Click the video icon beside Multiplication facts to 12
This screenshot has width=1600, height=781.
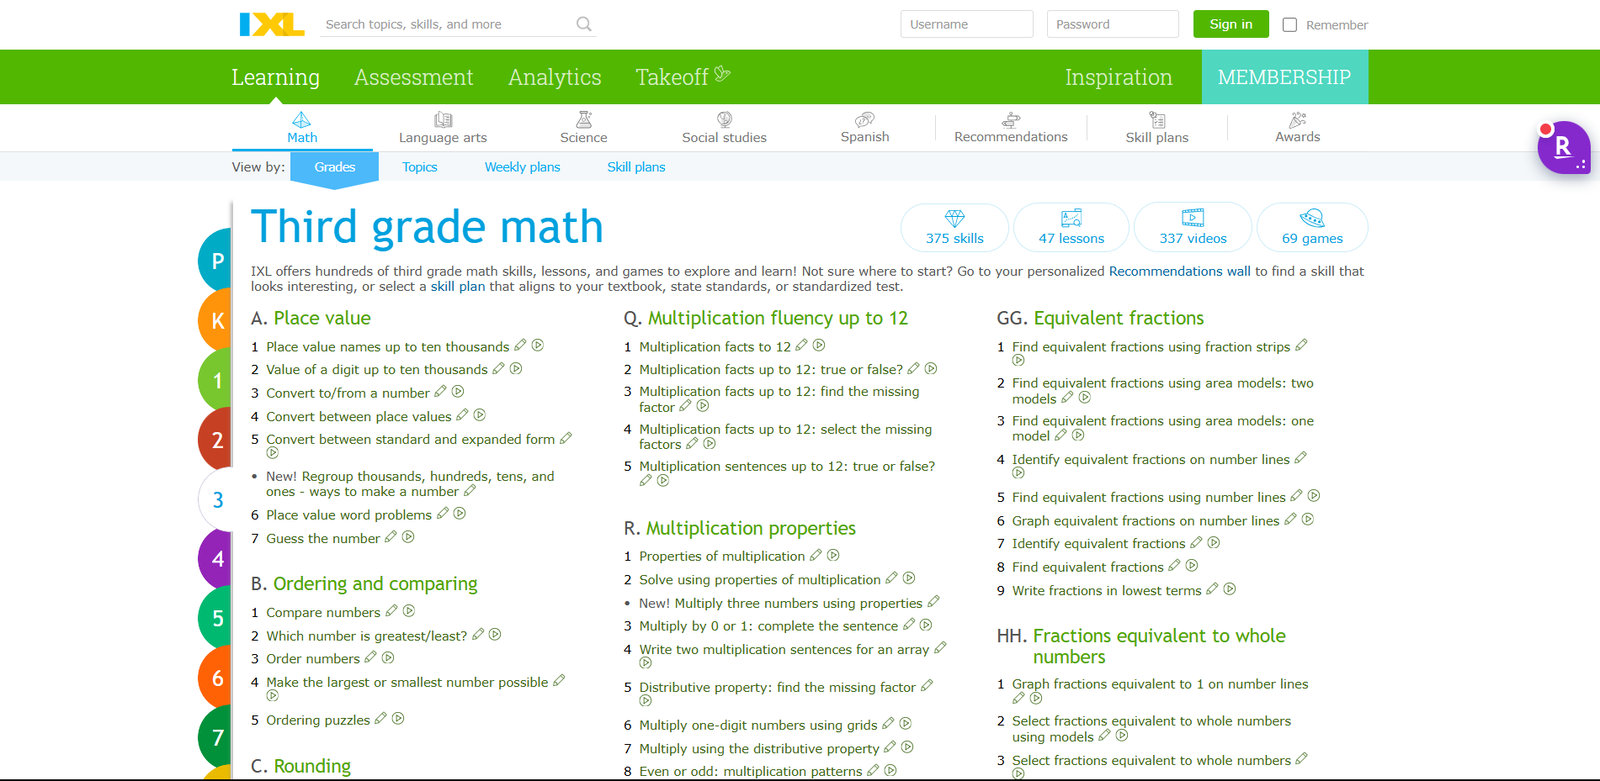pyautogui.click(x=819, y=346)
